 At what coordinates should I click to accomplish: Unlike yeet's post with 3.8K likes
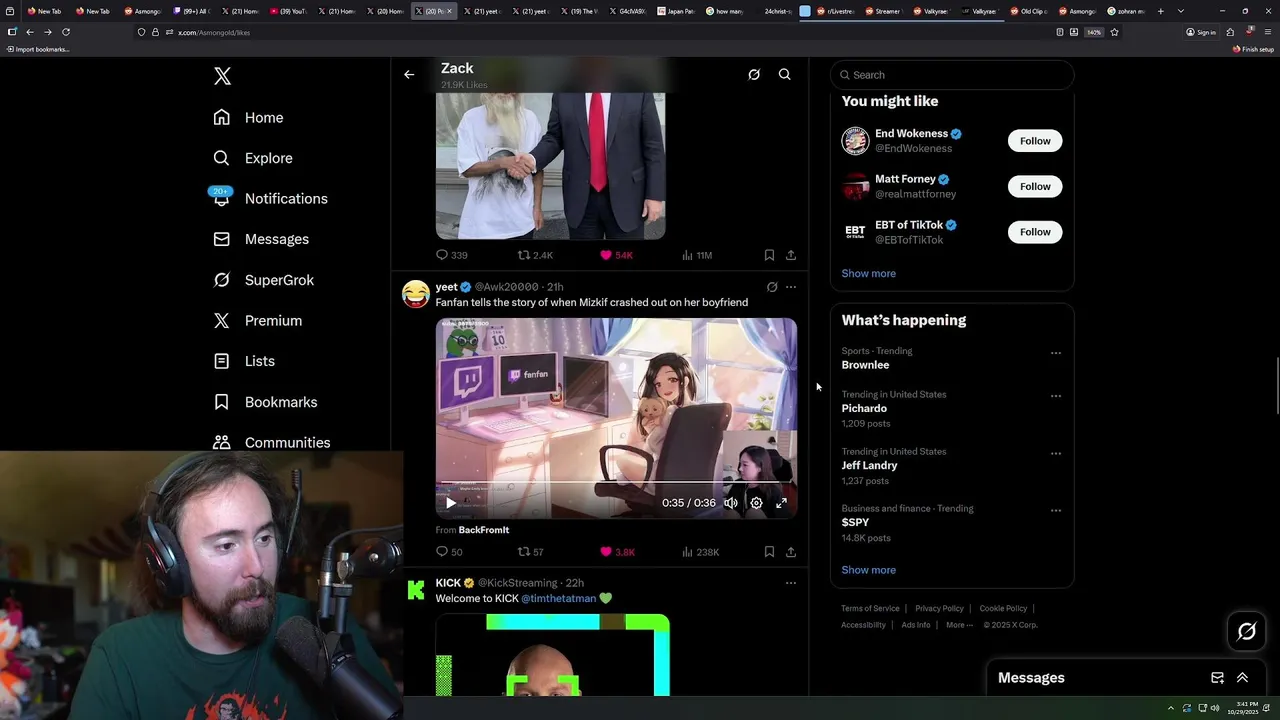(x=617, y=552)
